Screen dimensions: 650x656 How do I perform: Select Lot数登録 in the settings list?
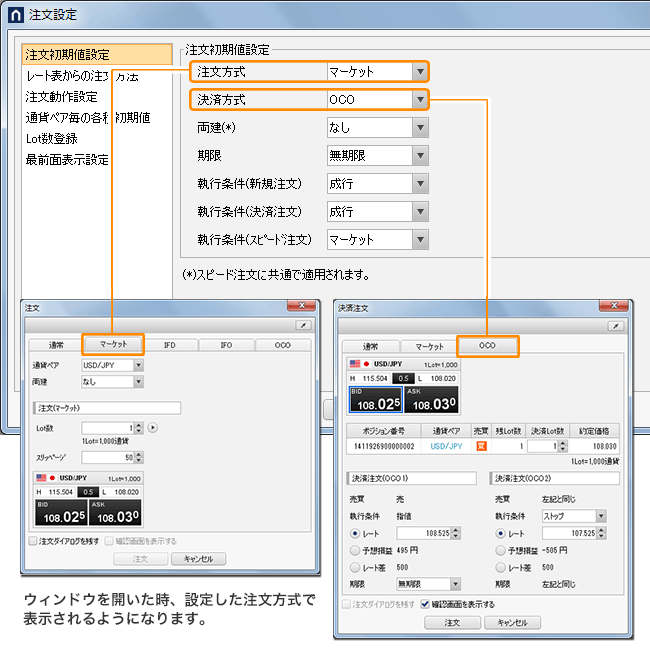tap(52, 138)
